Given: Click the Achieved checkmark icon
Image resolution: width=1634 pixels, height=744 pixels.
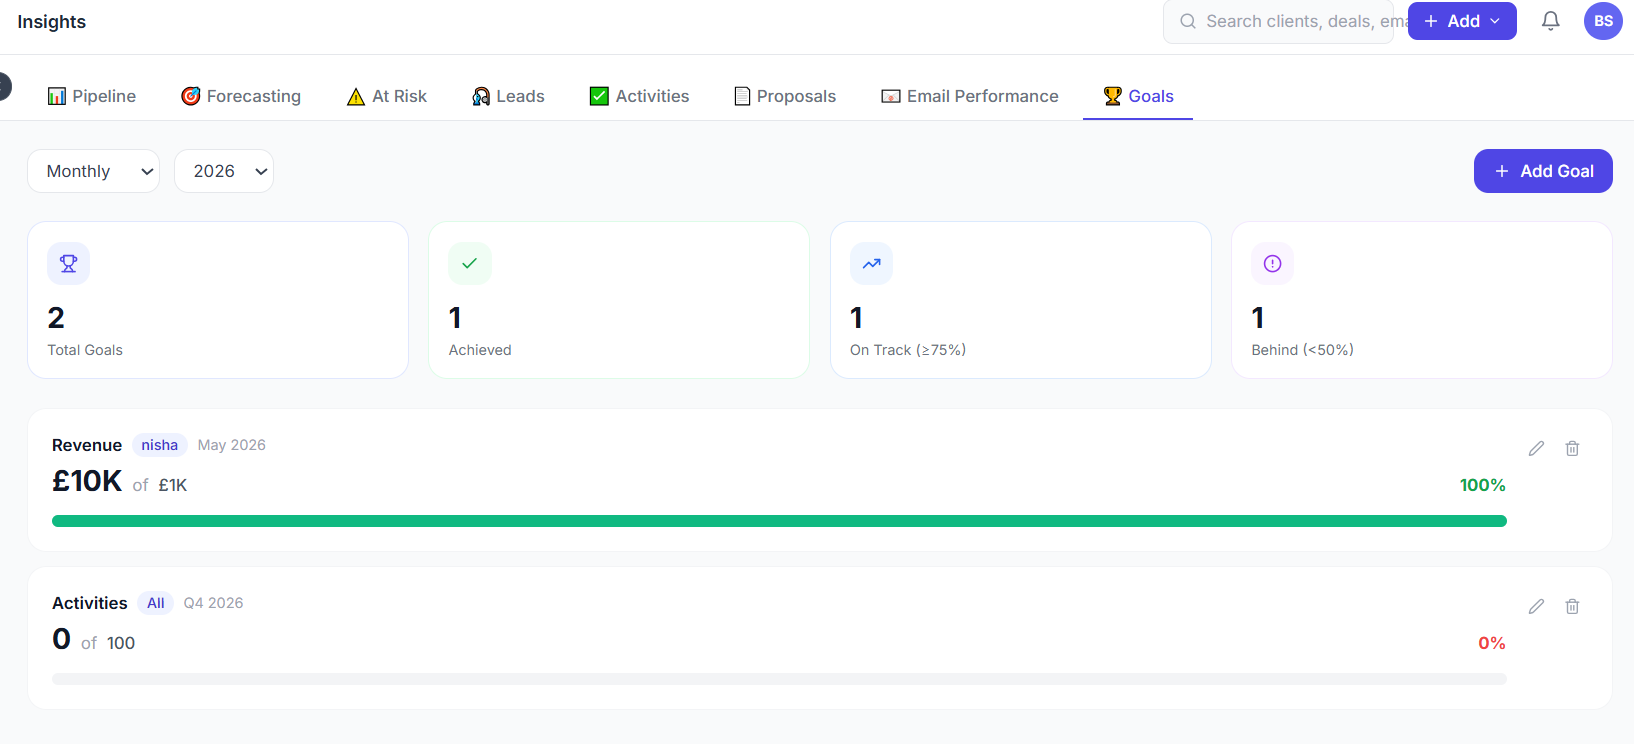Looking at the screenshot, I should pos(470,264).
